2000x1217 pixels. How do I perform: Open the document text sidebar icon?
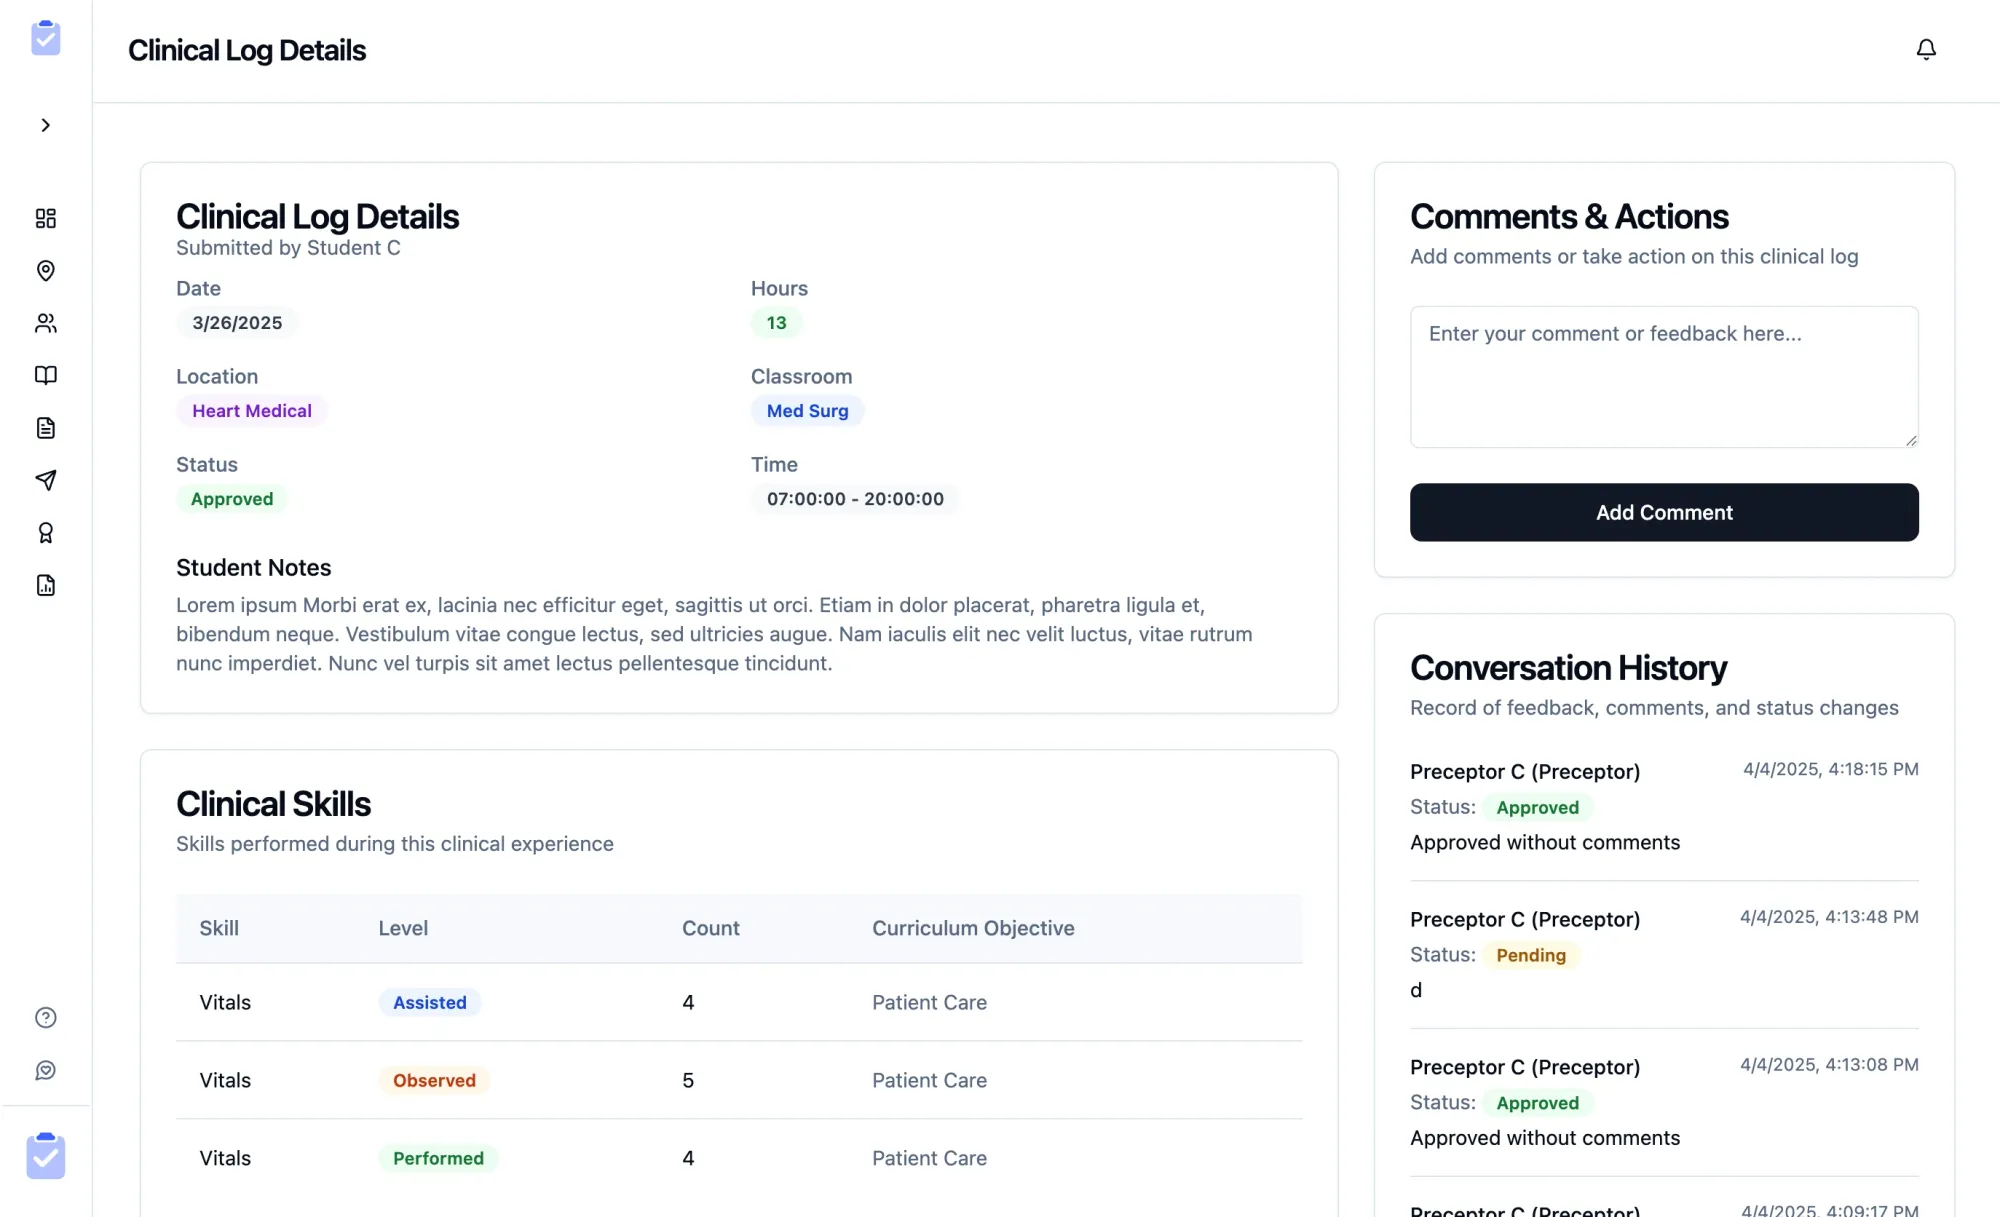click(x=45, y=428)
